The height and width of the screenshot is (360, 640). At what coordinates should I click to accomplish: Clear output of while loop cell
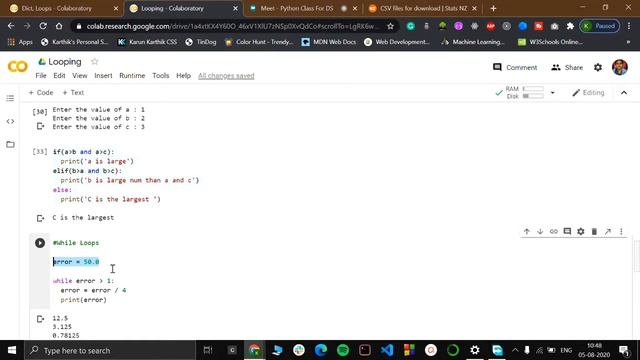tap(40, 318)
